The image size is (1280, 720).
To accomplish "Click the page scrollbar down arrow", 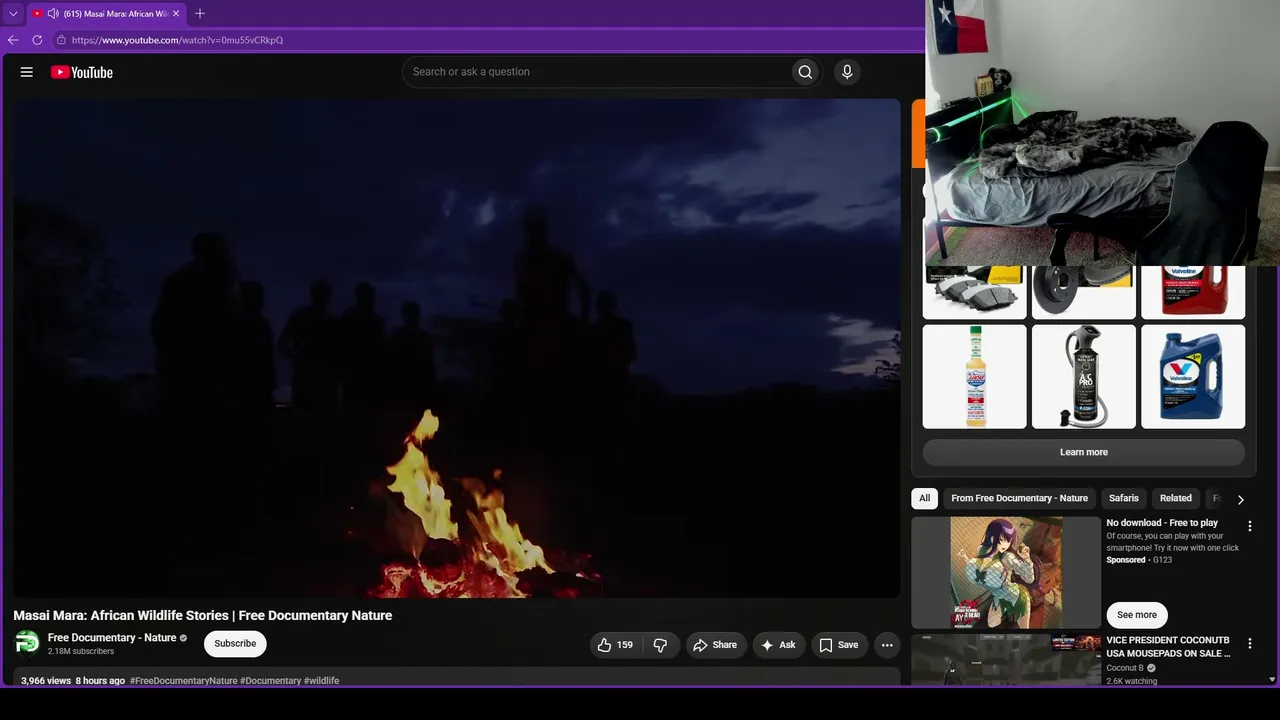I will tap(1272, 680).
